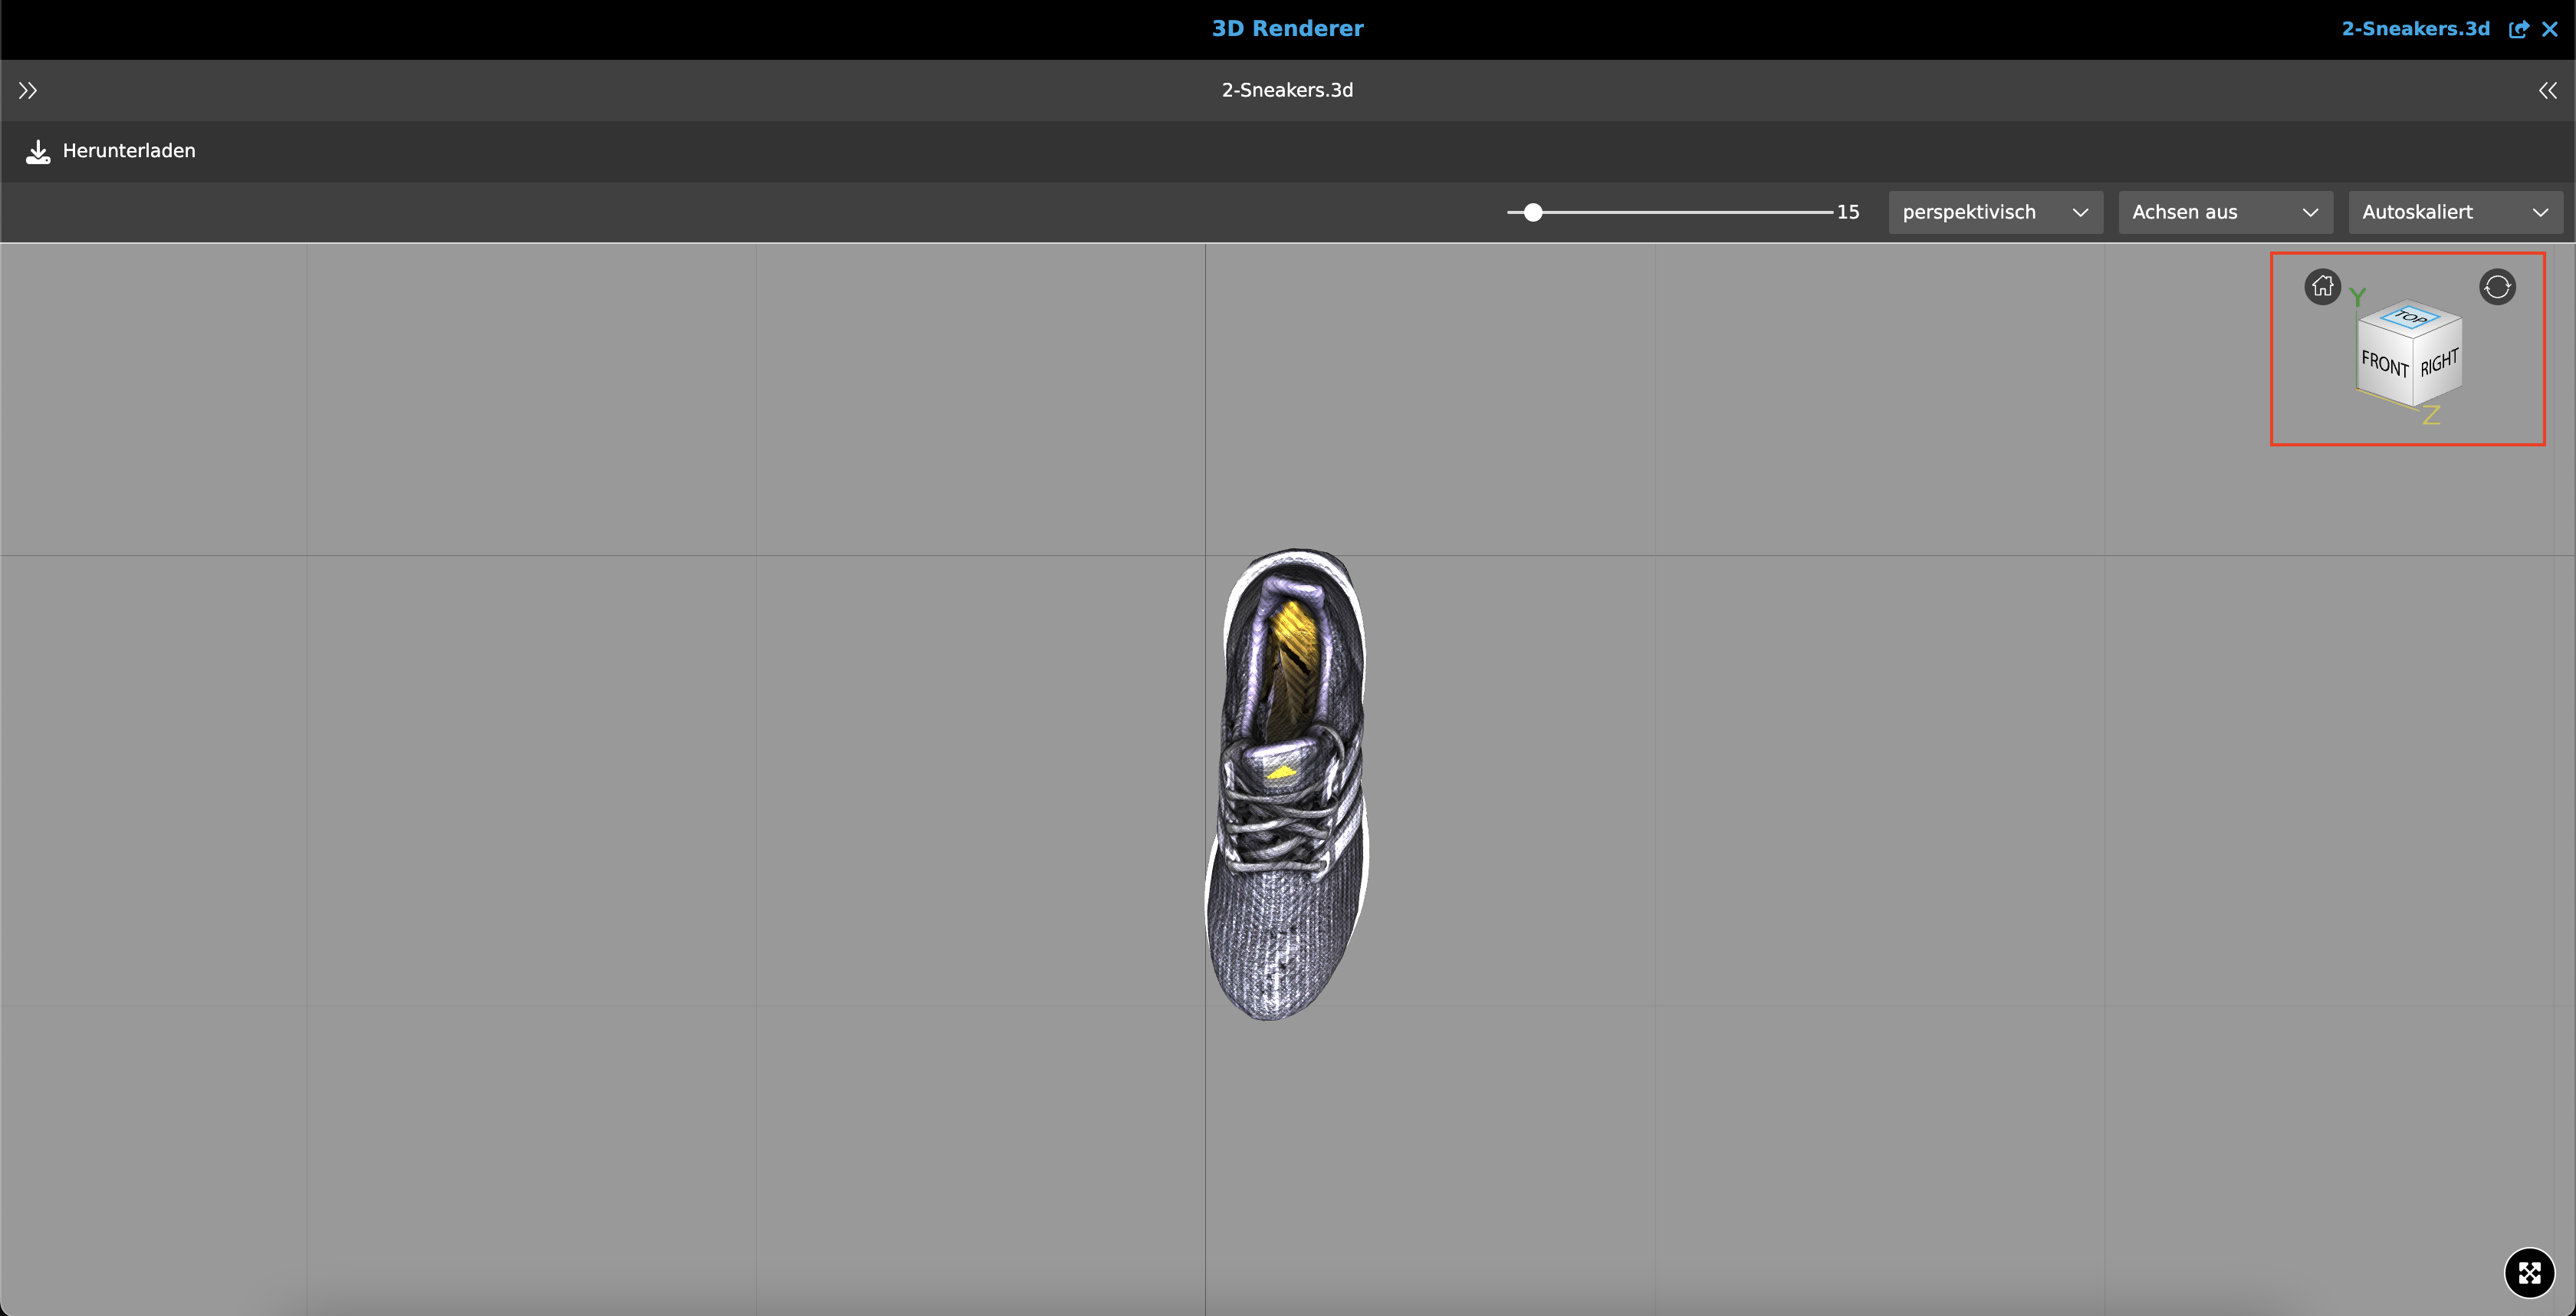This screenshot has width=2576, height=1316.
Task: Collapse the right panel with the double chevron
Action: coord(2547,91)
